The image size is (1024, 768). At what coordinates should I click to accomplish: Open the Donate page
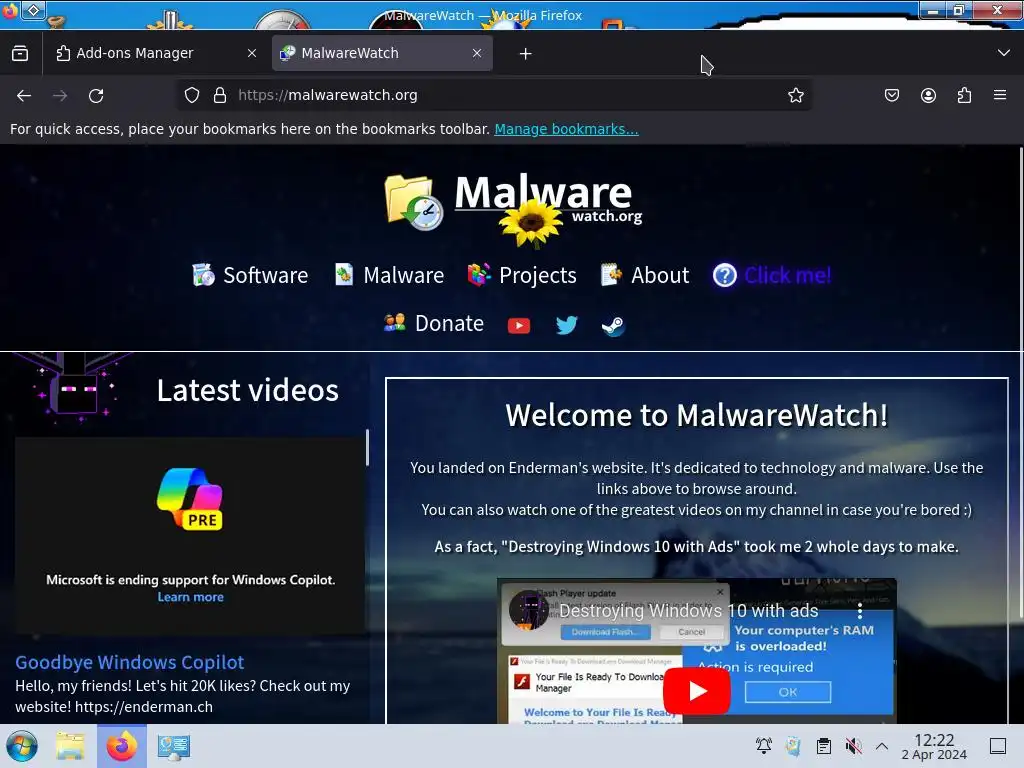pyautogui.click(x=434, y=323)
